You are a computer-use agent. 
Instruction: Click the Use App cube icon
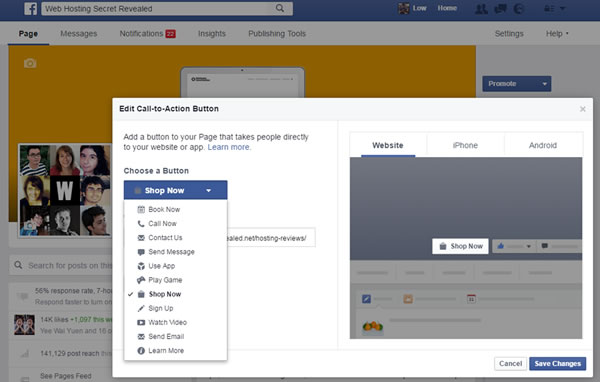(x=141, y=266)
